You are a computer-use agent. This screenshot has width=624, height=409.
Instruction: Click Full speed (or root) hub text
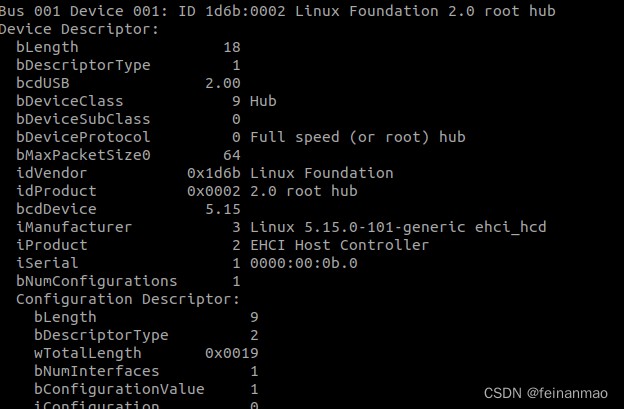[358, 137]
